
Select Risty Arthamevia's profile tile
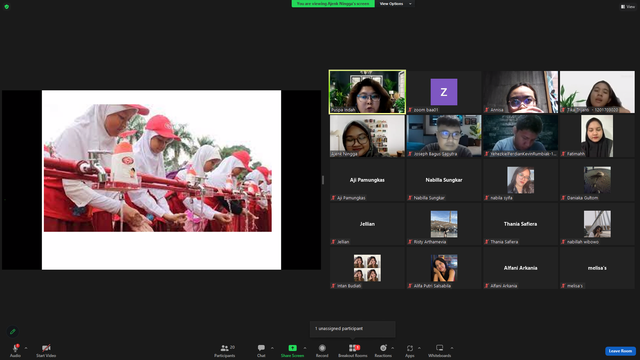(444, 224)
